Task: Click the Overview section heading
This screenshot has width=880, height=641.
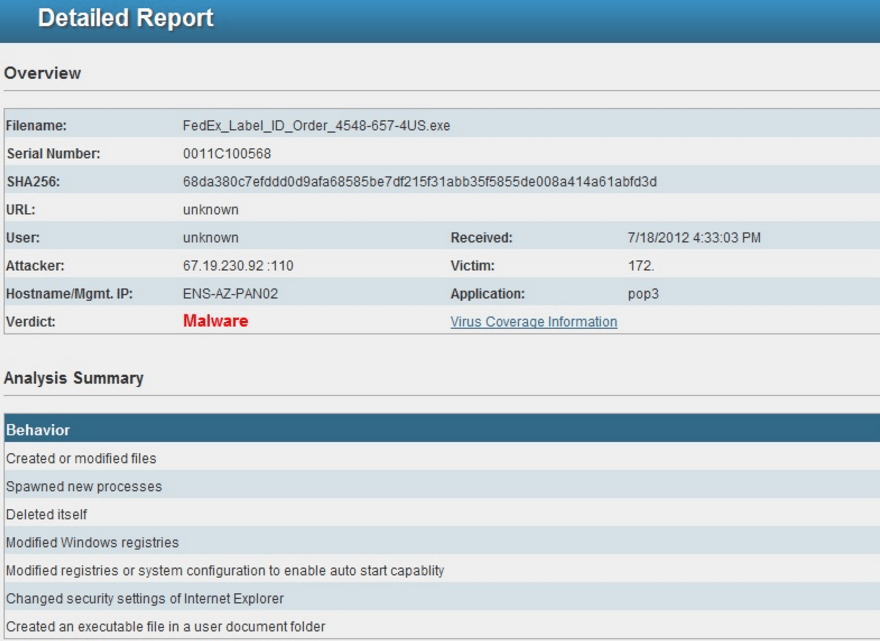Action: (43, 74)
